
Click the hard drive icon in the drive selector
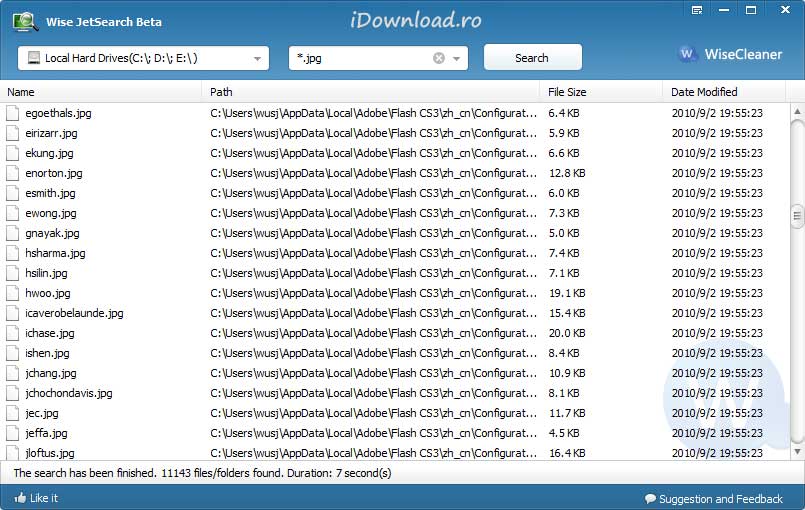tap(34, 58)
